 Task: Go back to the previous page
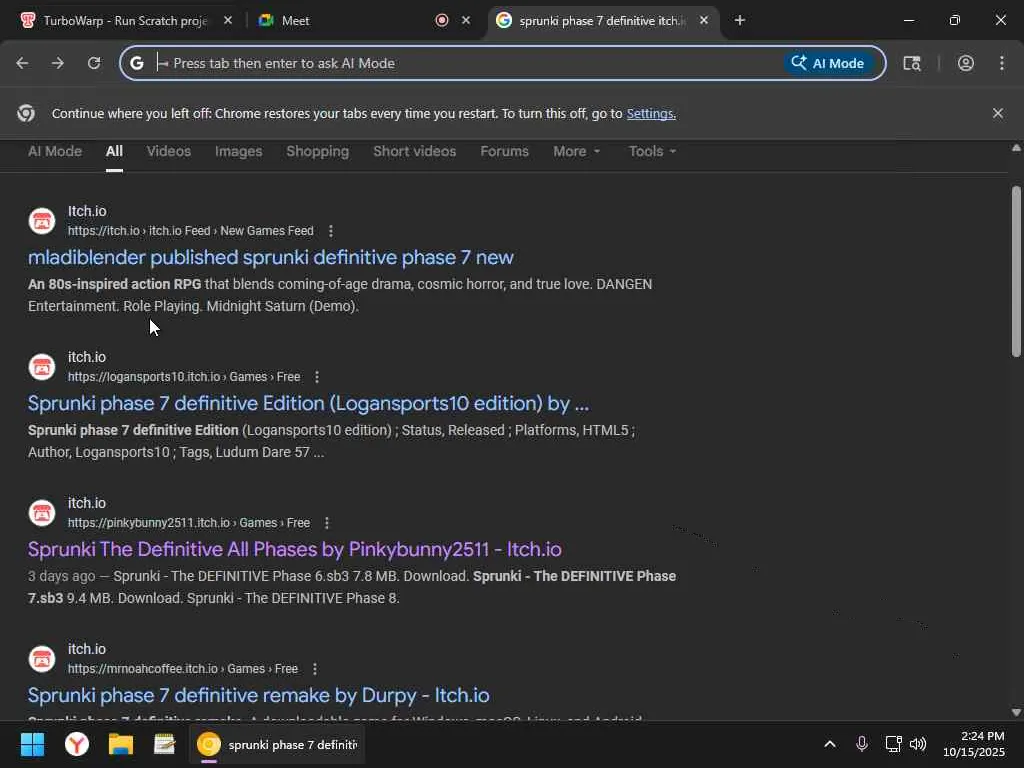pos(22,63)
